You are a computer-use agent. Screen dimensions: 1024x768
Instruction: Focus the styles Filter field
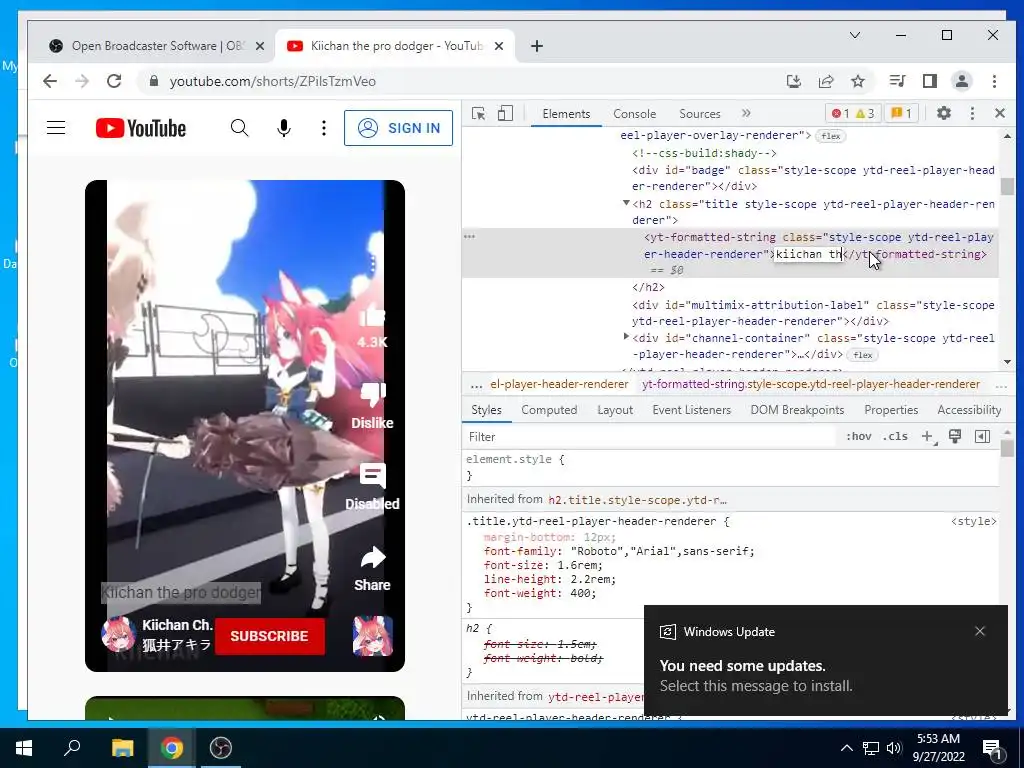coord(650,437)
